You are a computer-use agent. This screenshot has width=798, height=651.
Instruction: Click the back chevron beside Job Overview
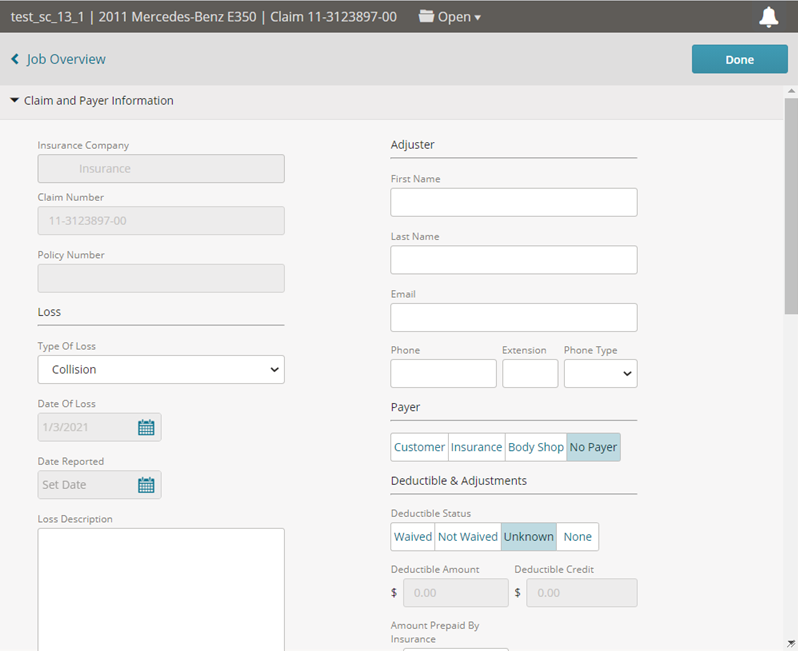pyautogui.click(x=15, y=59)
